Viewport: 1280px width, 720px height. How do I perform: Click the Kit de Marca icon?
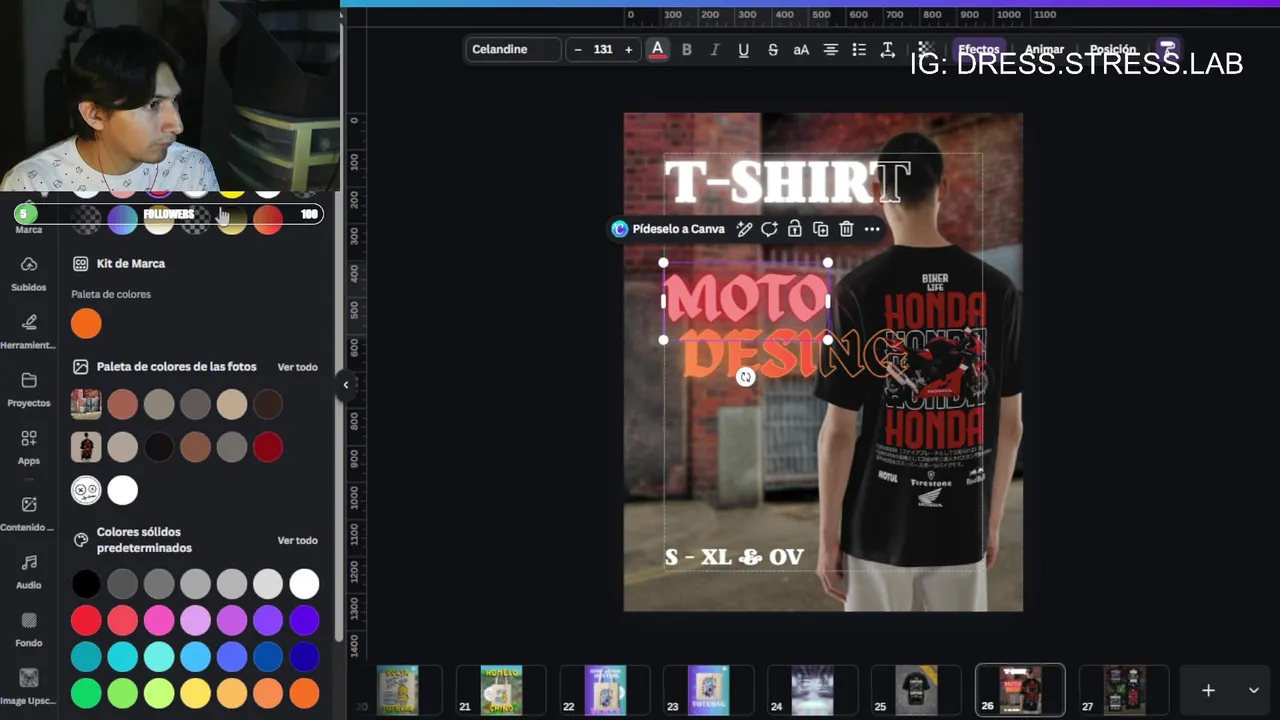tap(80, 264)
